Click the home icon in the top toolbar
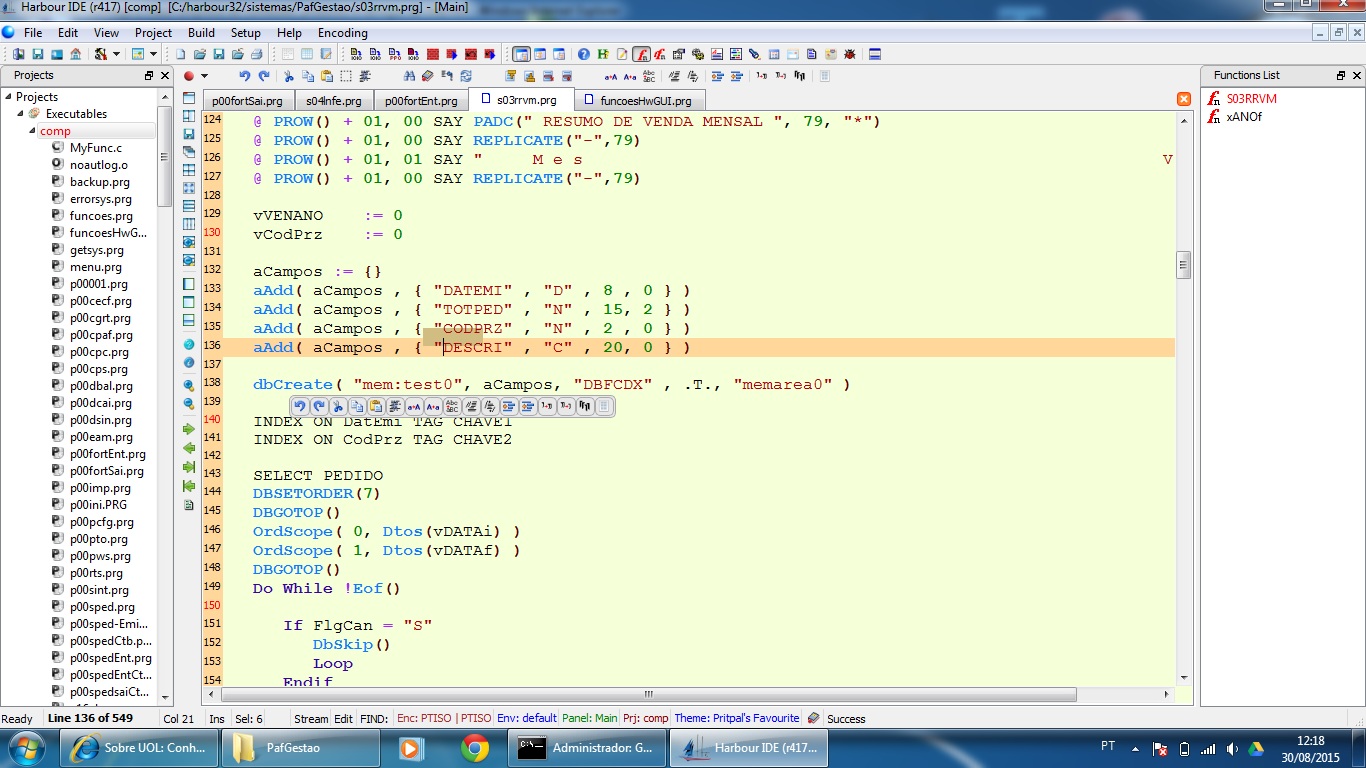 (76, 54)
